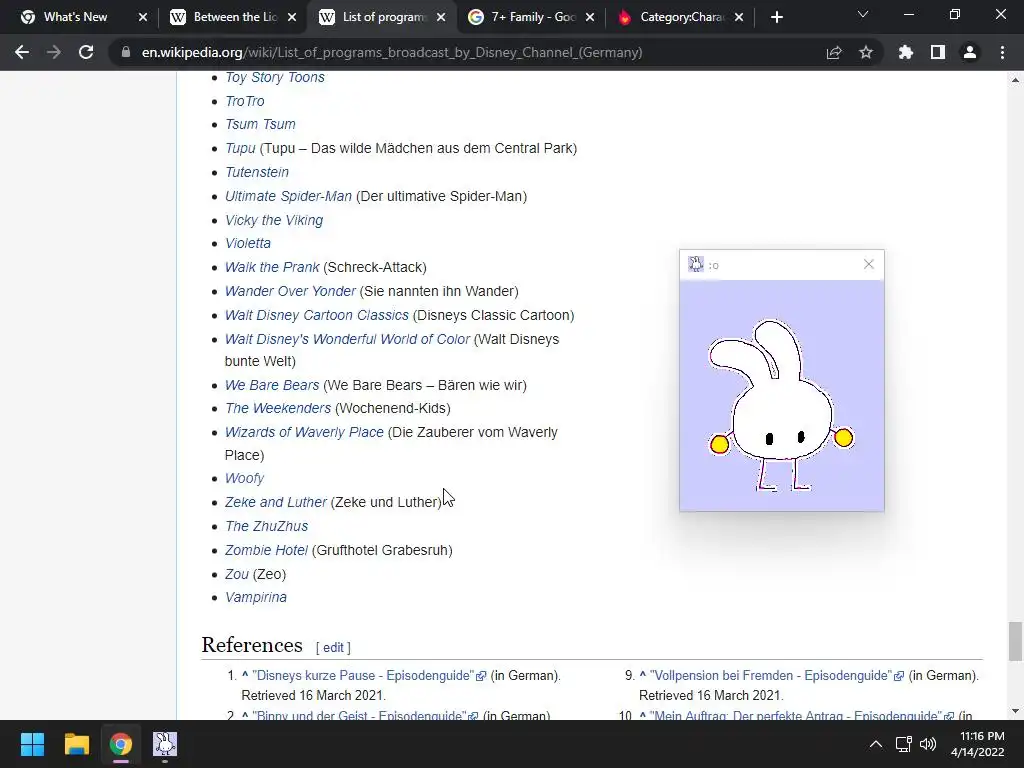The width and height of the screenshot is (1024, 768).
Task: Close the Between the Lions tab
Action: pyautogui.click(x=292, y=18)
